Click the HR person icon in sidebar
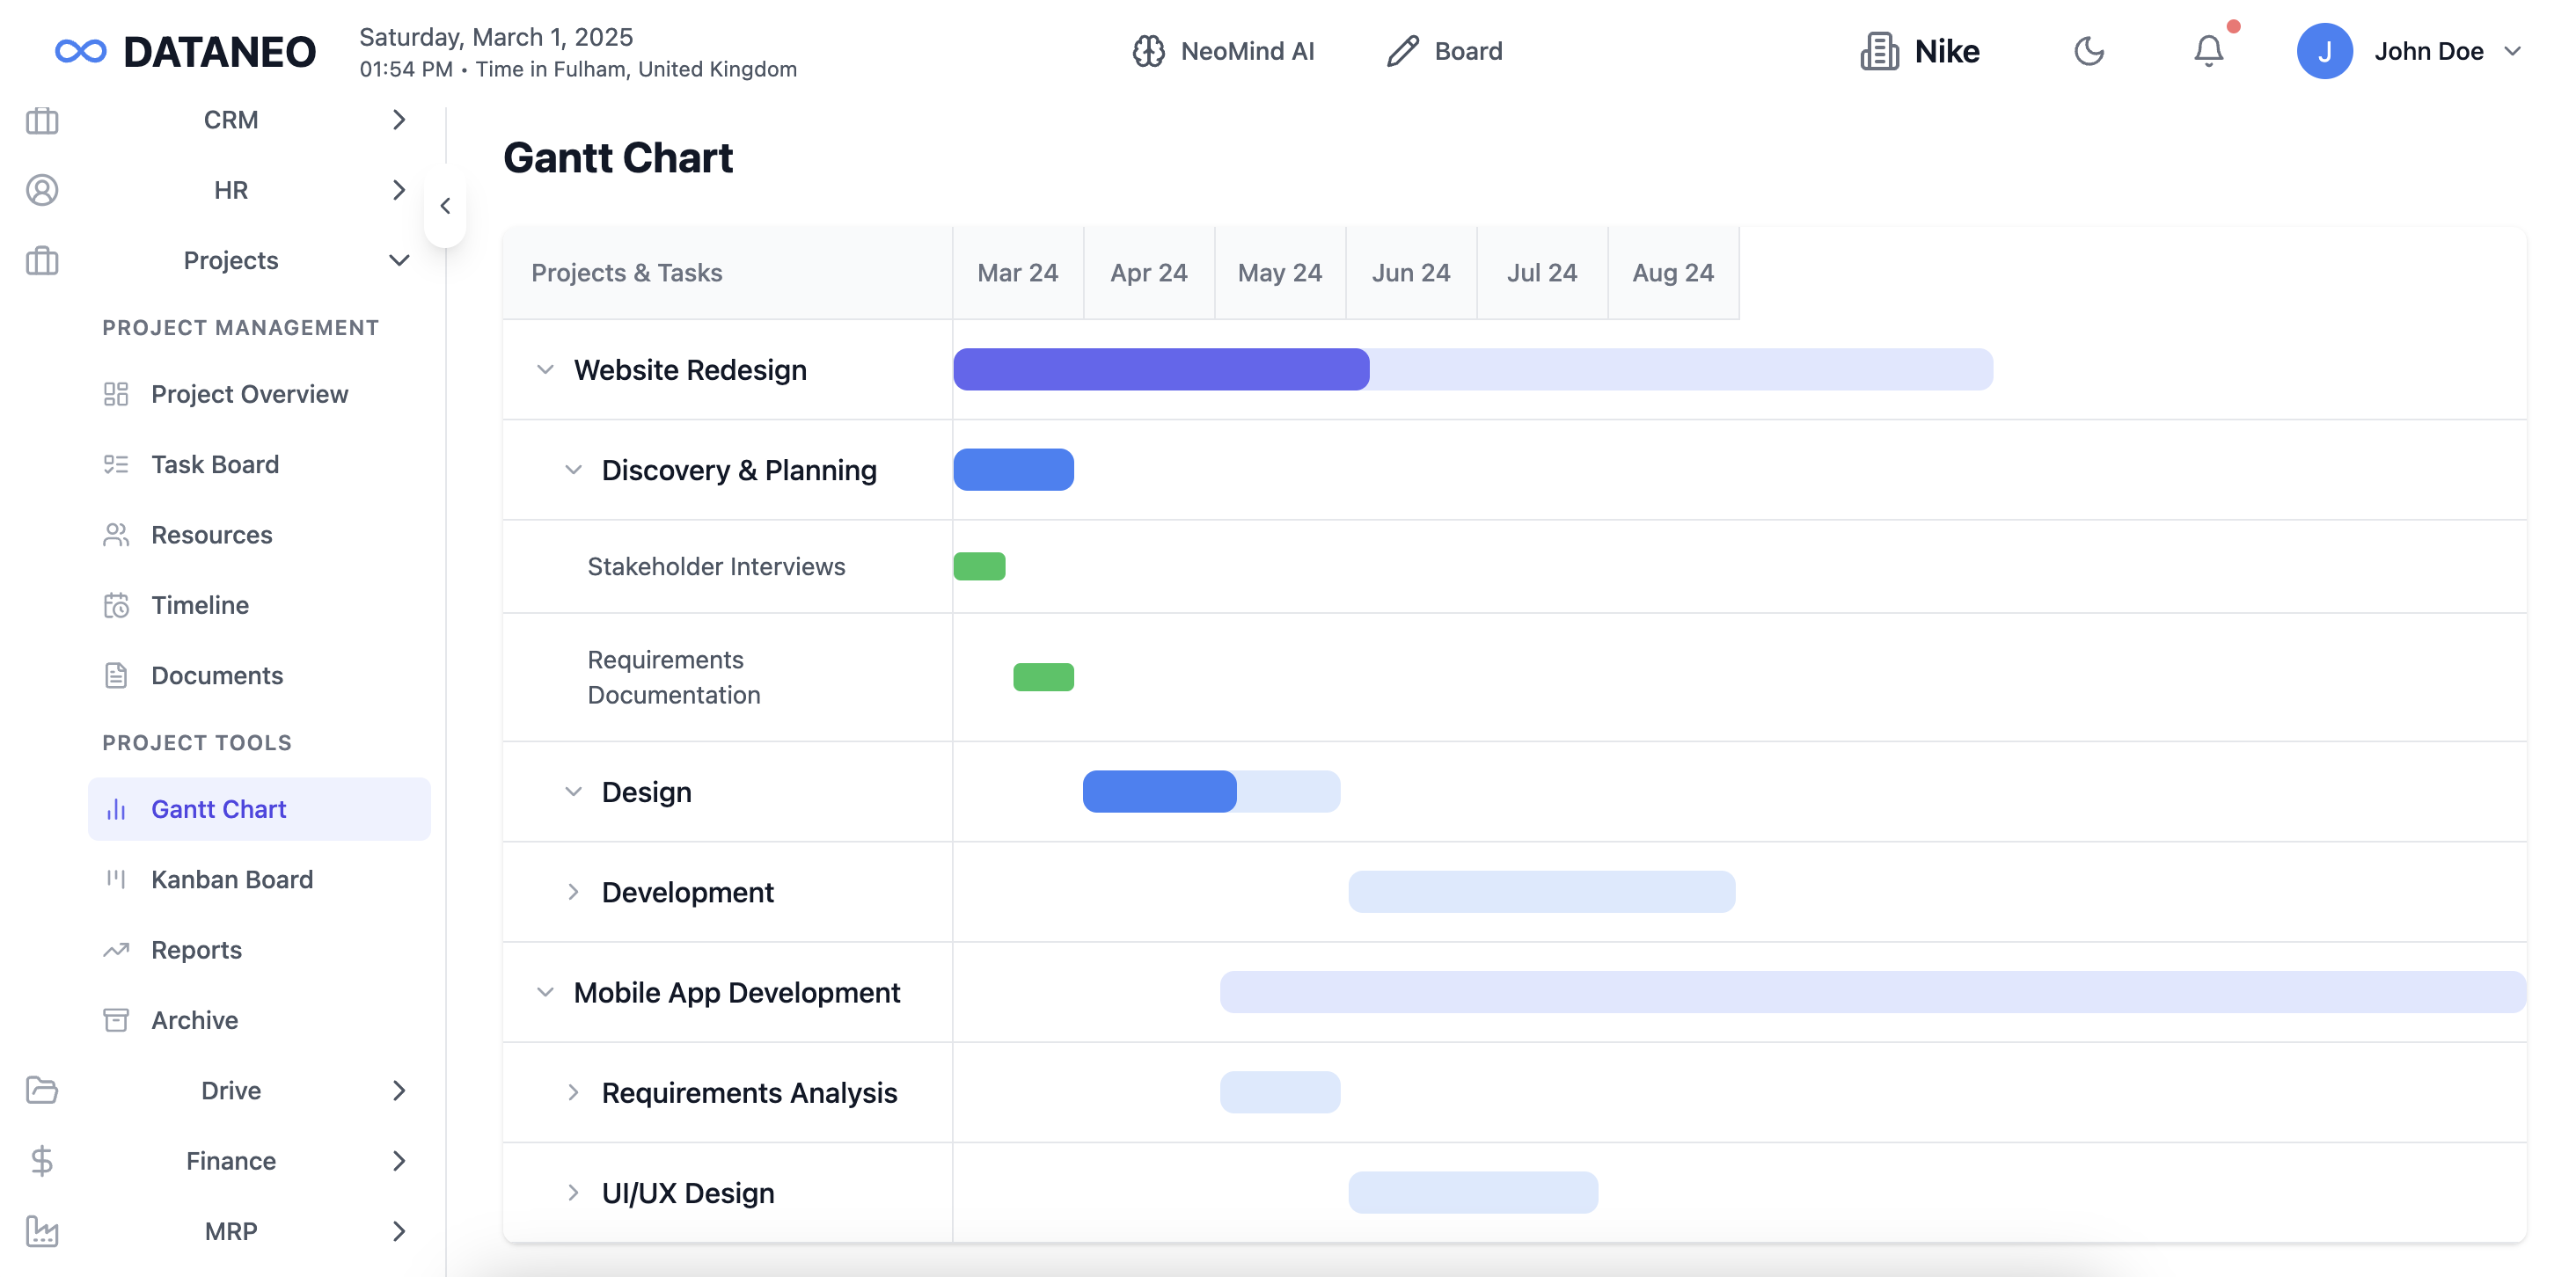This screenshot has height=1277, width=2576. 42,190
